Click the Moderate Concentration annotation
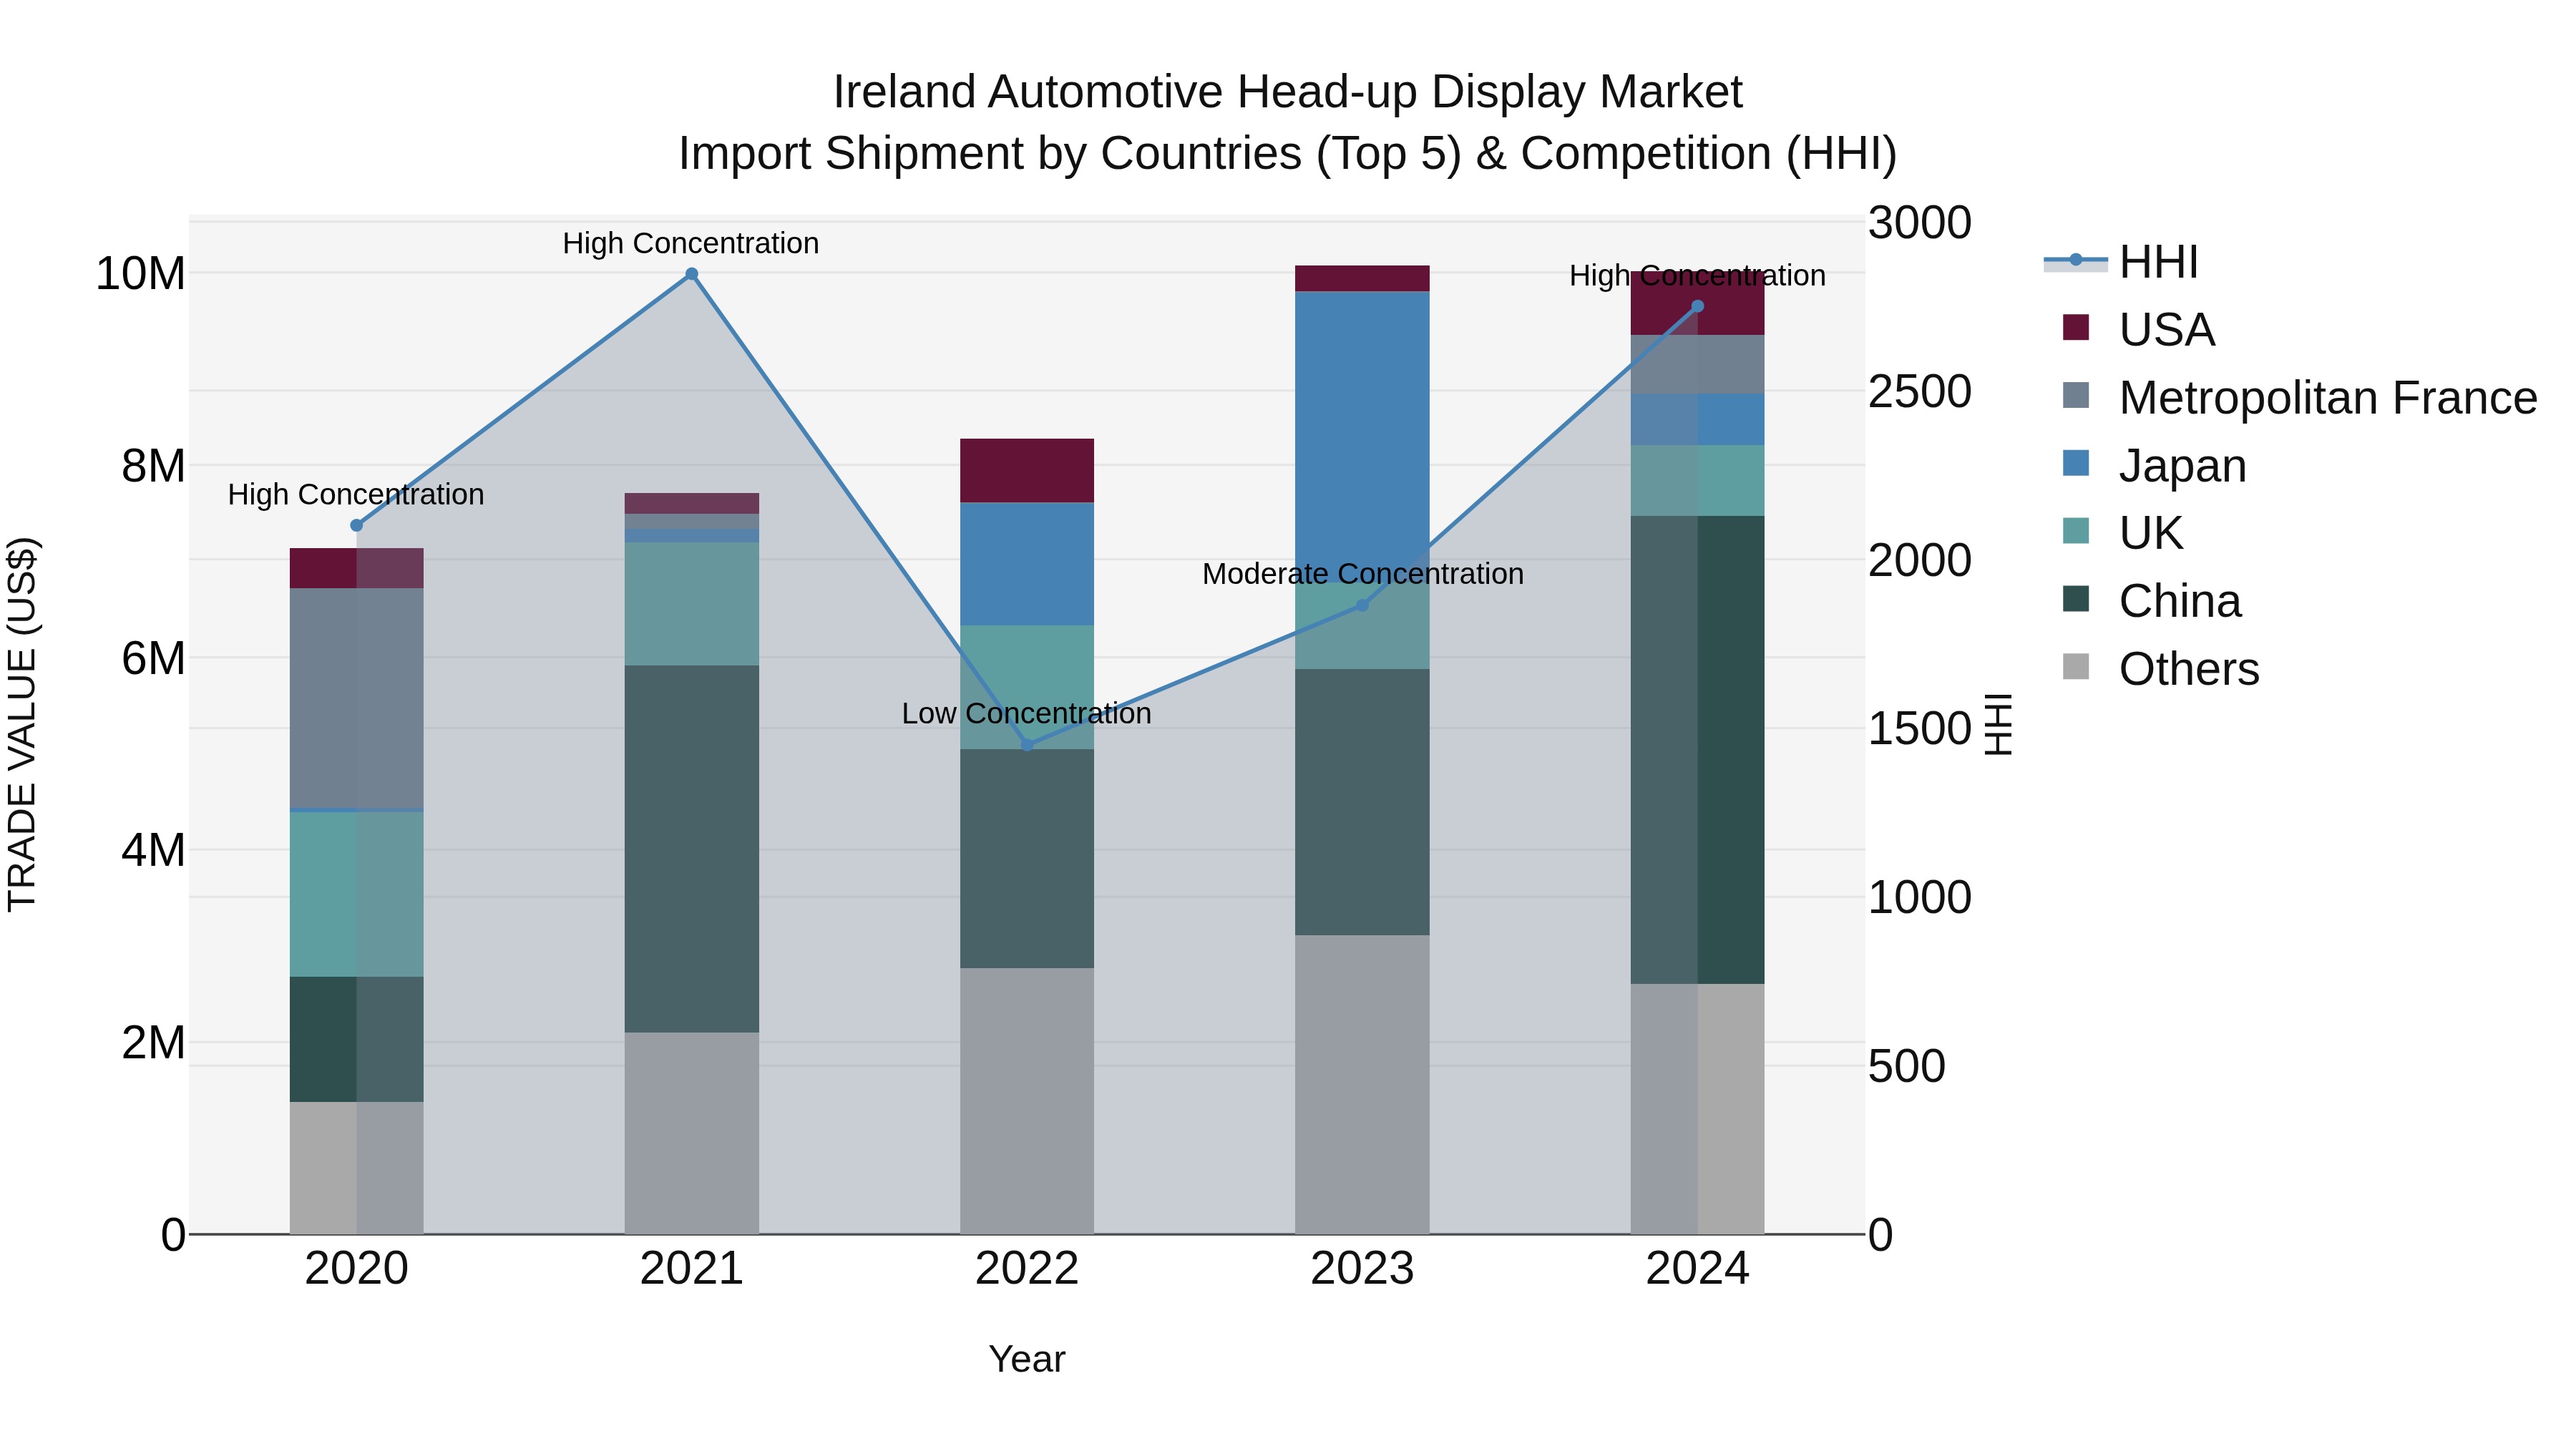 1363,574
